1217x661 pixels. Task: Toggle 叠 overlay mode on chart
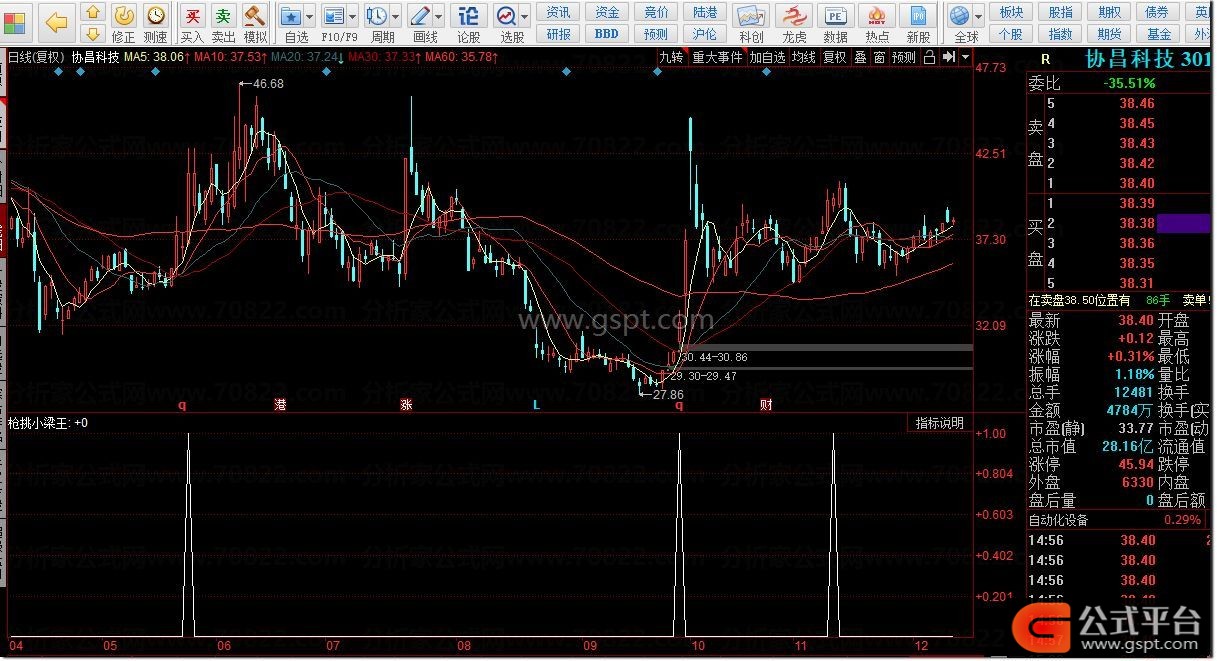tap(860, 57)
